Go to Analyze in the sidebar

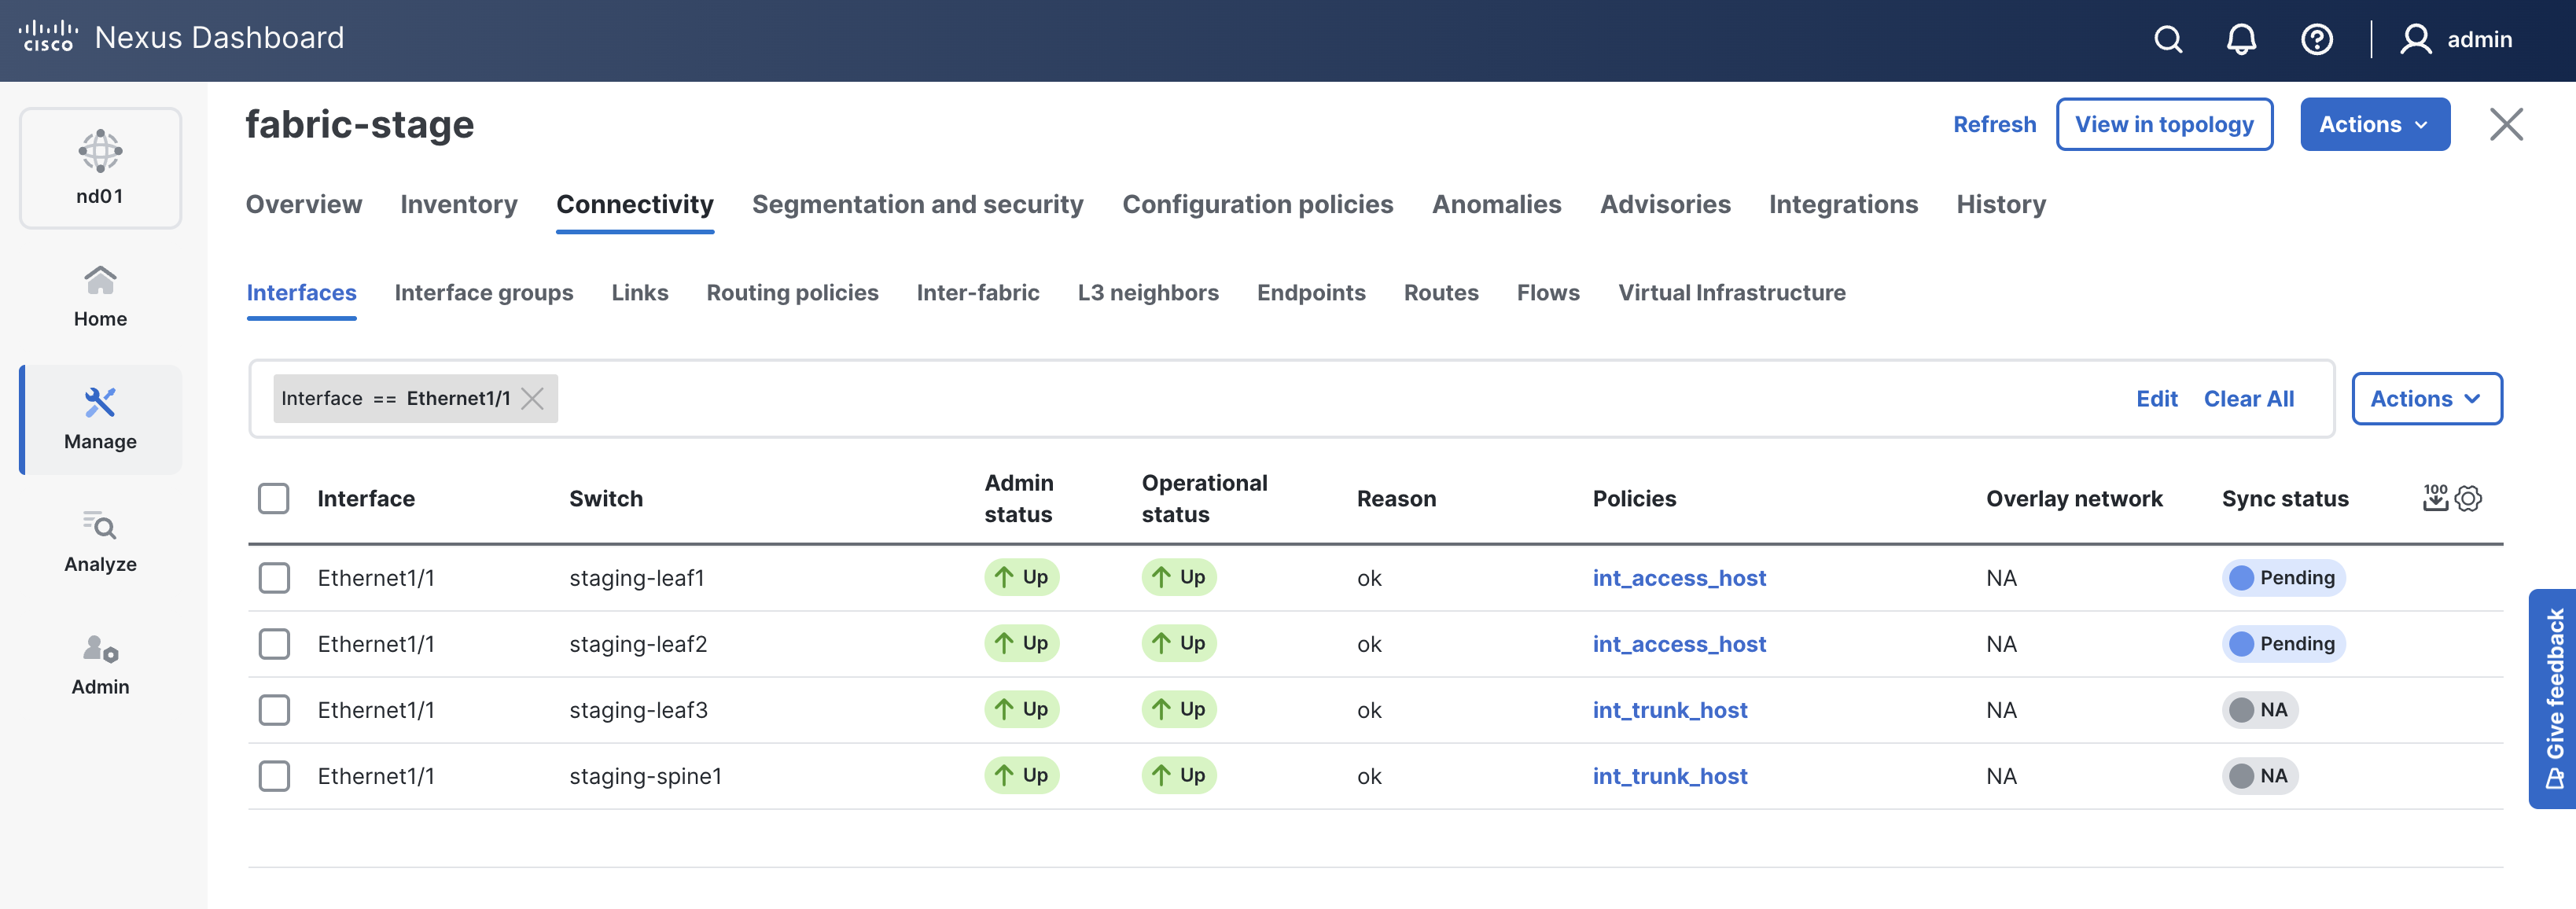coord(100,541)
